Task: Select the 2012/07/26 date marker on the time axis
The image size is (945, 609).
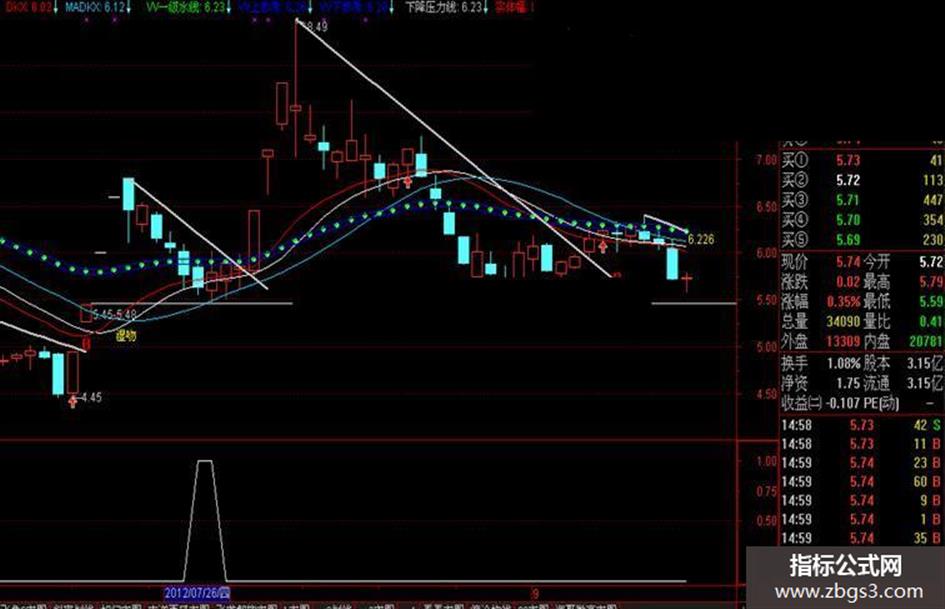Action: (197, 593)
